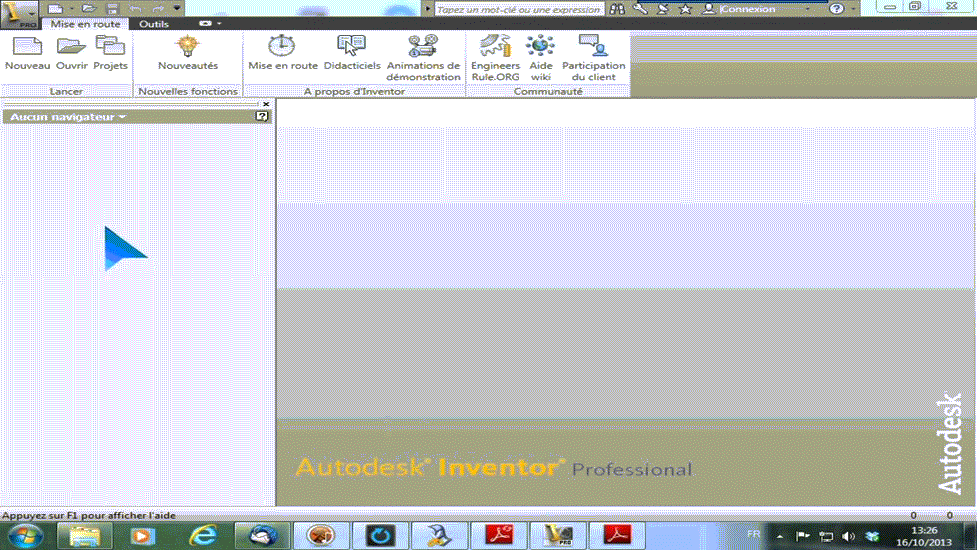Open the first Adobe Reader taskbar button
Screen dimensions: 977x550
pos(498,536)
